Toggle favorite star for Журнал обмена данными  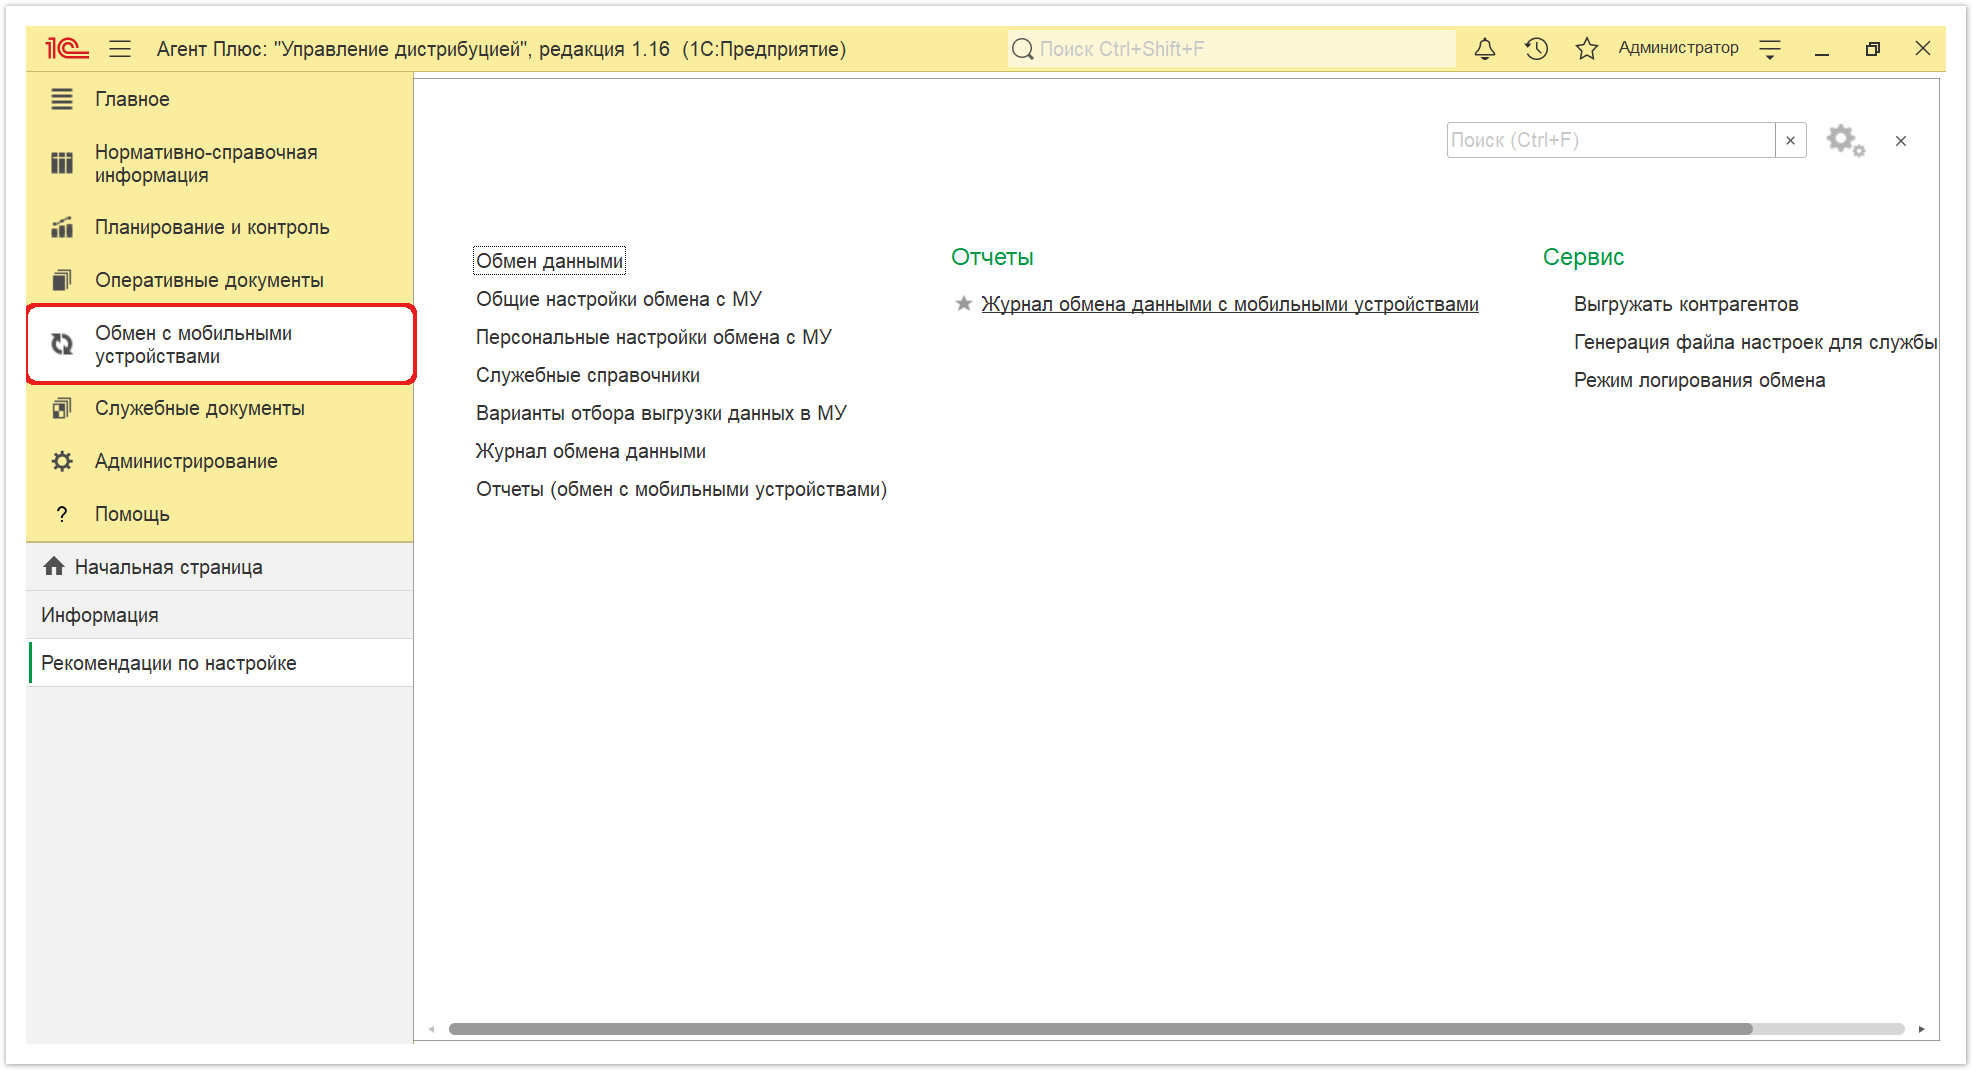coord(964,303)
